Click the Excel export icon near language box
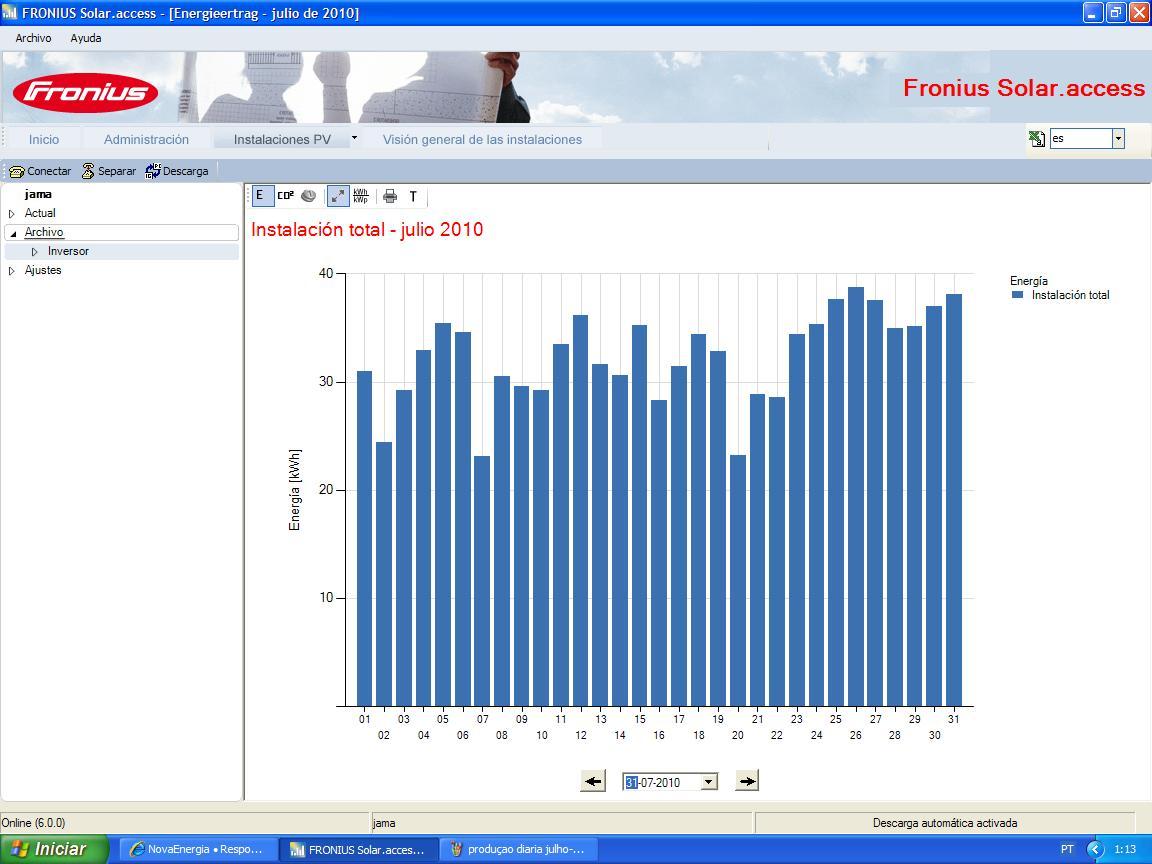Viewport: 1152px width, 864px height. pos(1037,138)
